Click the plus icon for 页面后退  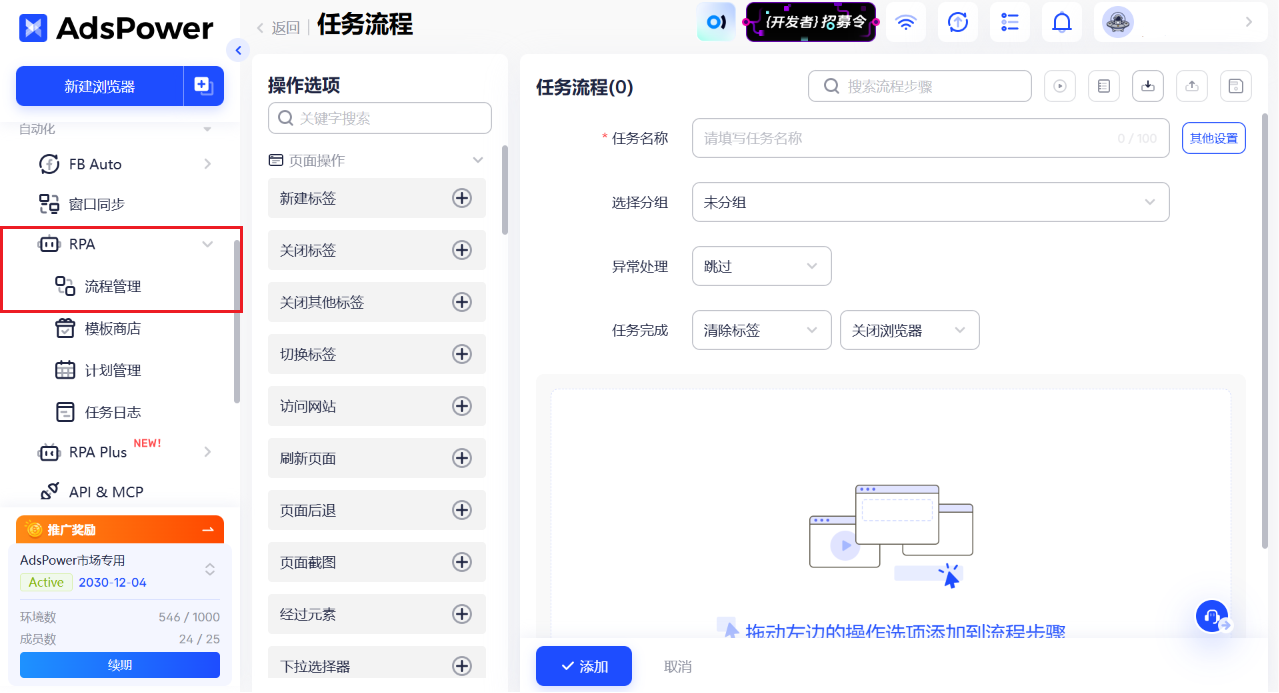pyautogui.click(x=462, y=510)
